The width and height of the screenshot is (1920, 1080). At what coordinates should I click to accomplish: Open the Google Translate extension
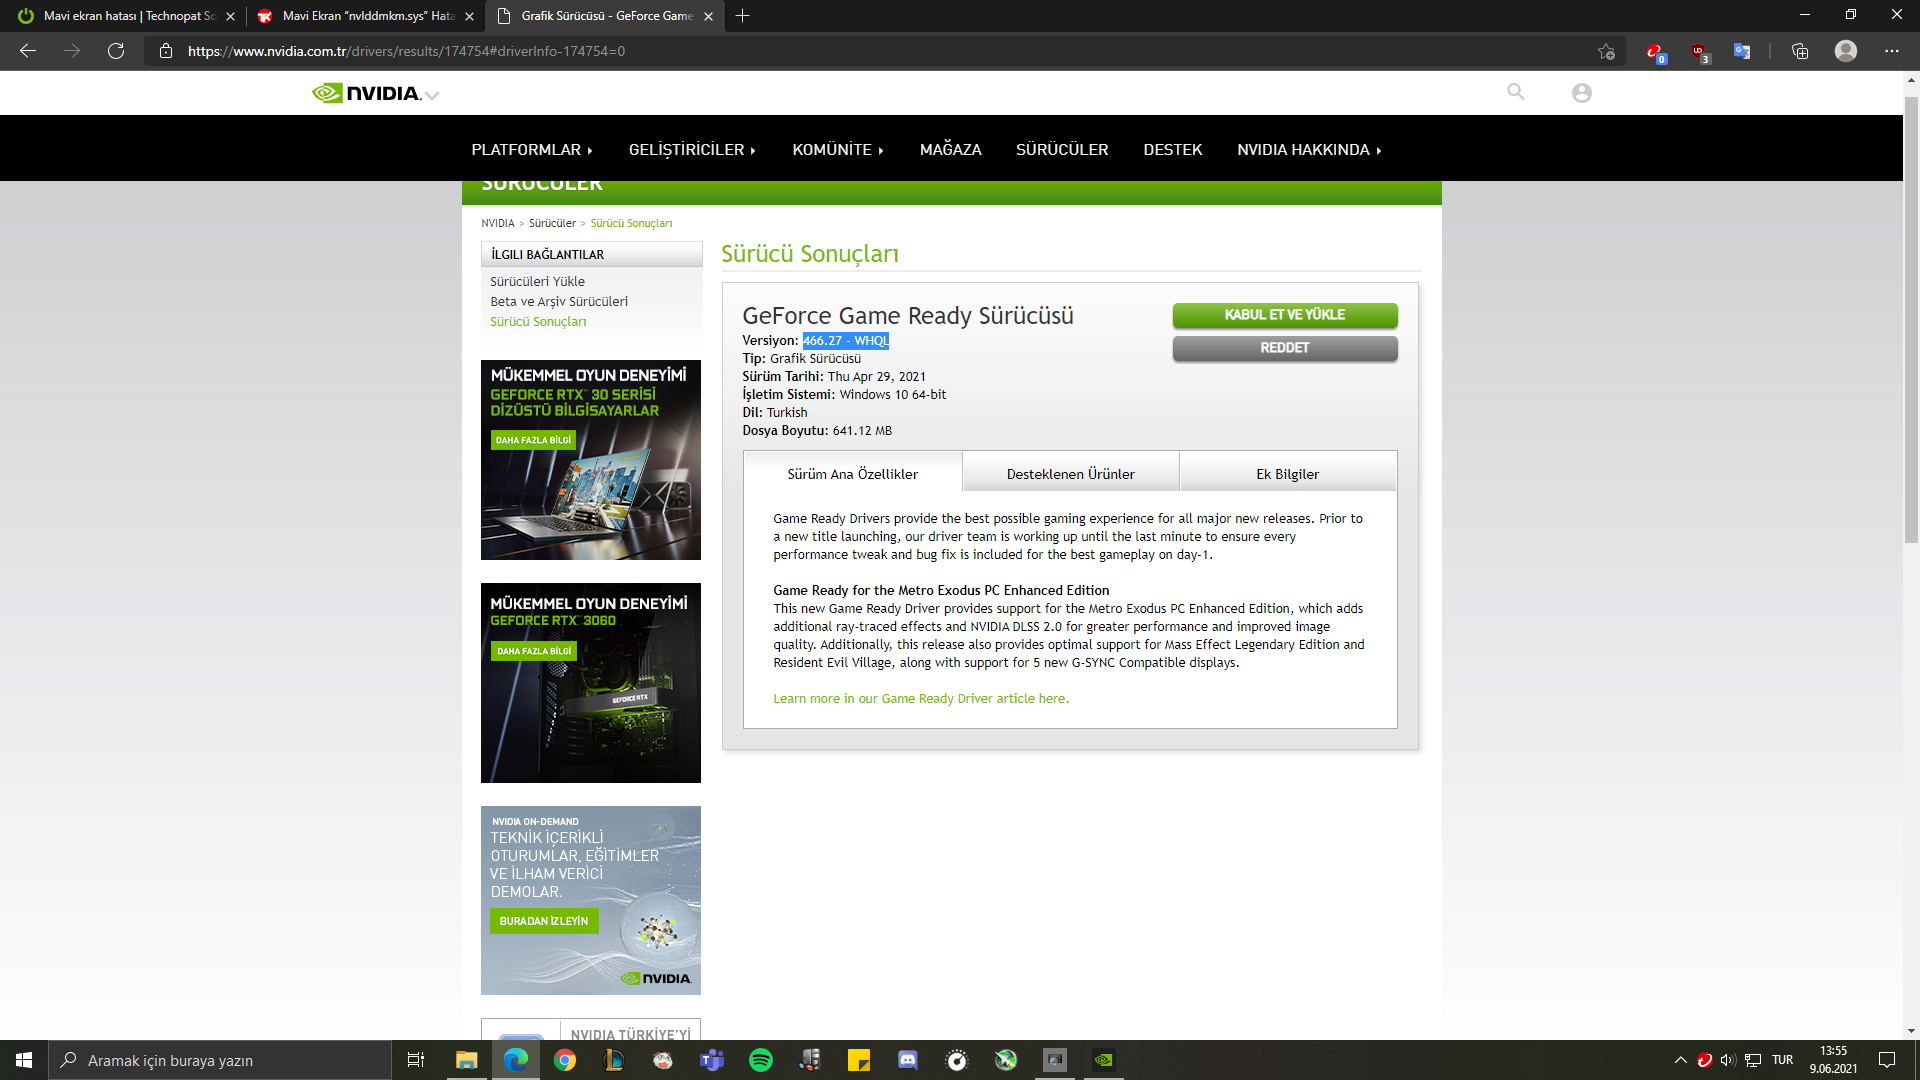[1742, 51]
